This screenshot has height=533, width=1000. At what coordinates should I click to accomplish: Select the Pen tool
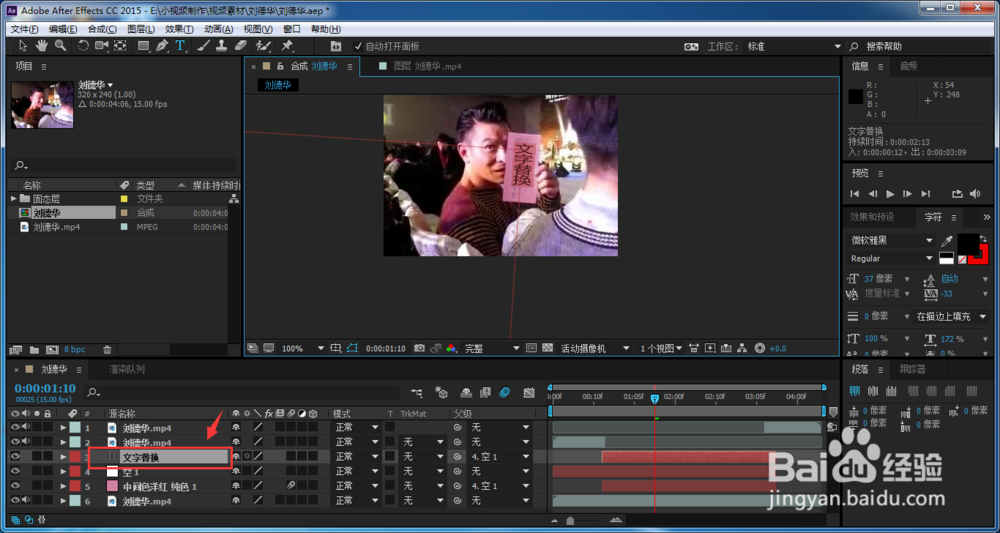pyautogui.click(x=162, y=46)
